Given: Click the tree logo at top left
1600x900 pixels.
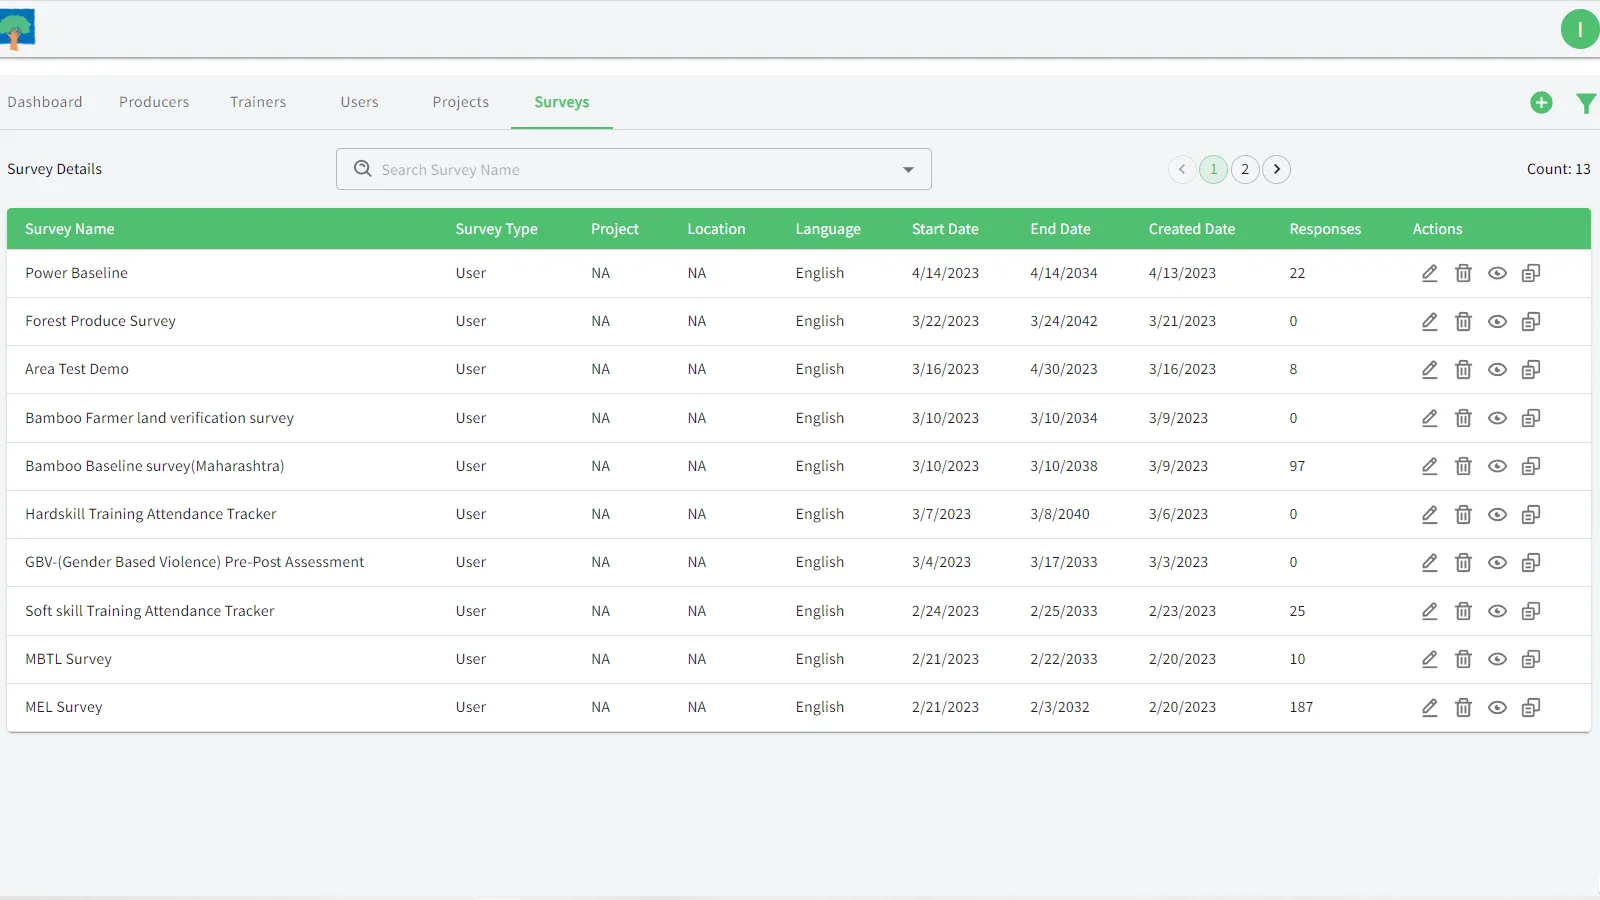Looking at the screenshot, I should click(x=17, y=29).
